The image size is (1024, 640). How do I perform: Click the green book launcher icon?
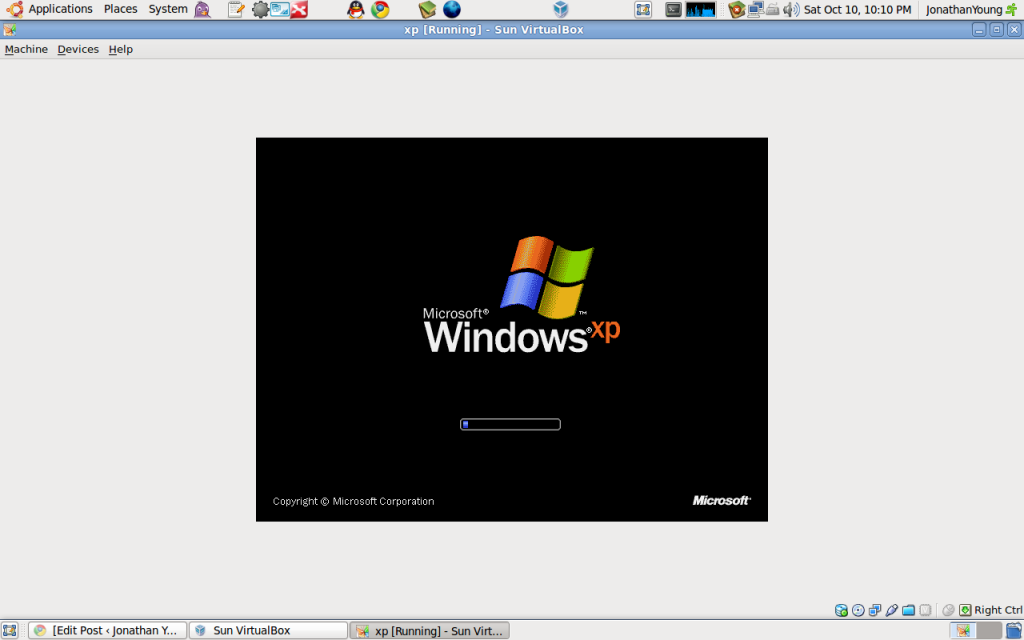pos(427,9)
